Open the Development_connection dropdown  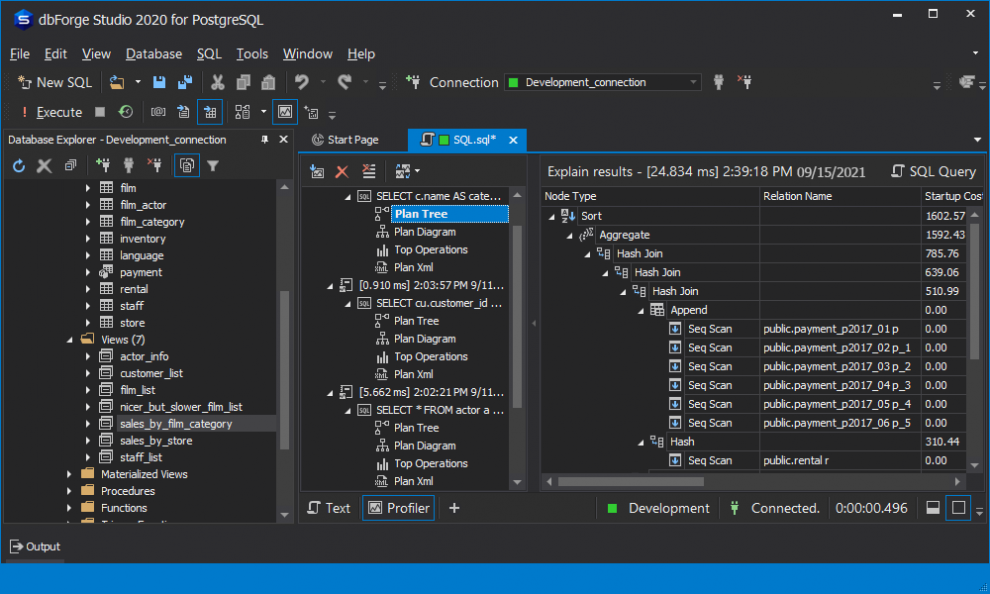click(692, 83)
